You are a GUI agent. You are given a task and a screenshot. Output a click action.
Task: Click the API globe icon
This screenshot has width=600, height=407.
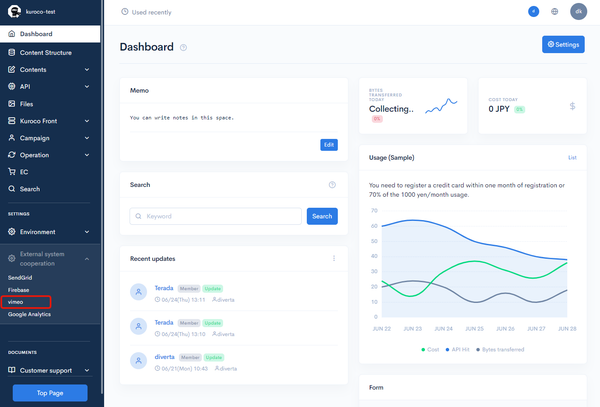tap(12, 86)
